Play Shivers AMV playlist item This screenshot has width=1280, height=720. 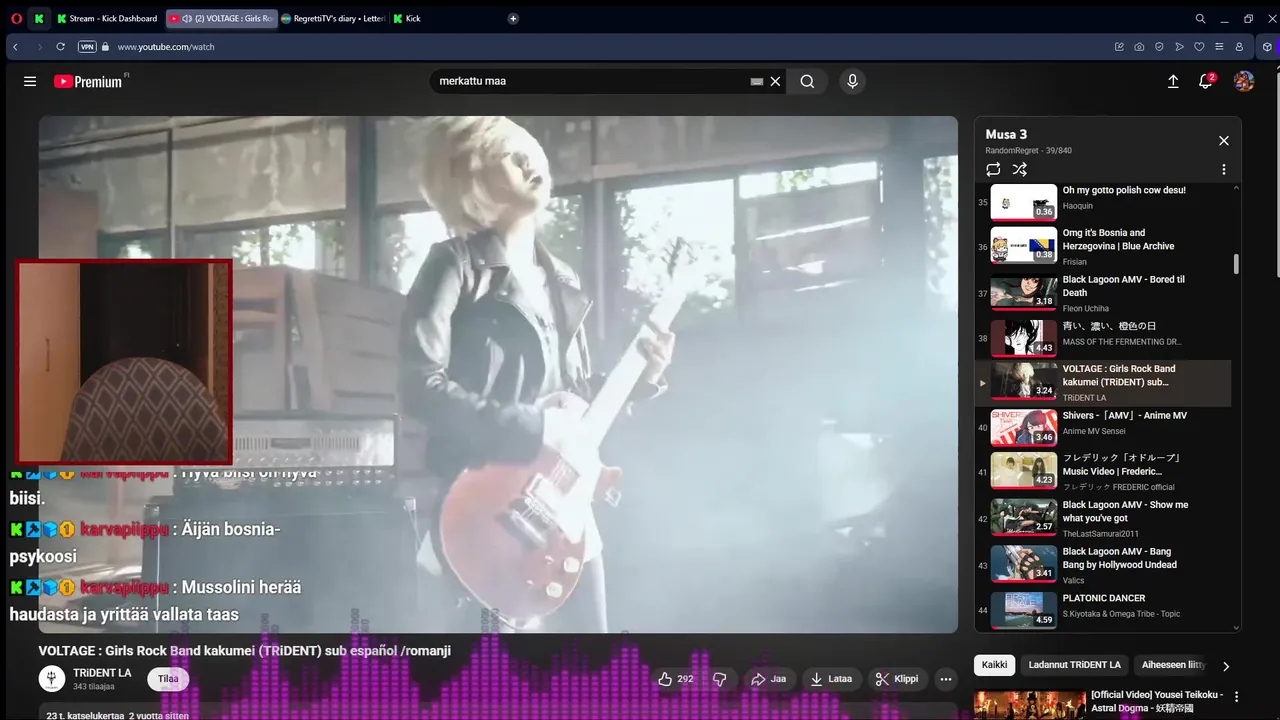[x=1103, y=427]
